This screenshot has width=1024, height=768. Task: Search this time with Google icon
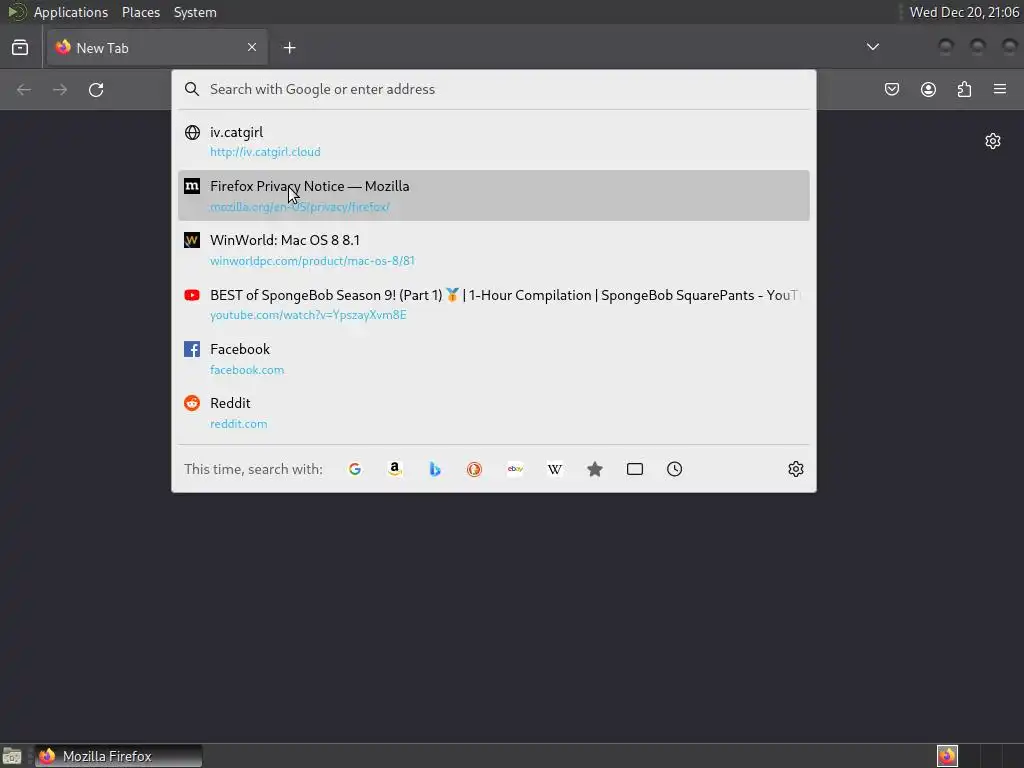point(355,469)
